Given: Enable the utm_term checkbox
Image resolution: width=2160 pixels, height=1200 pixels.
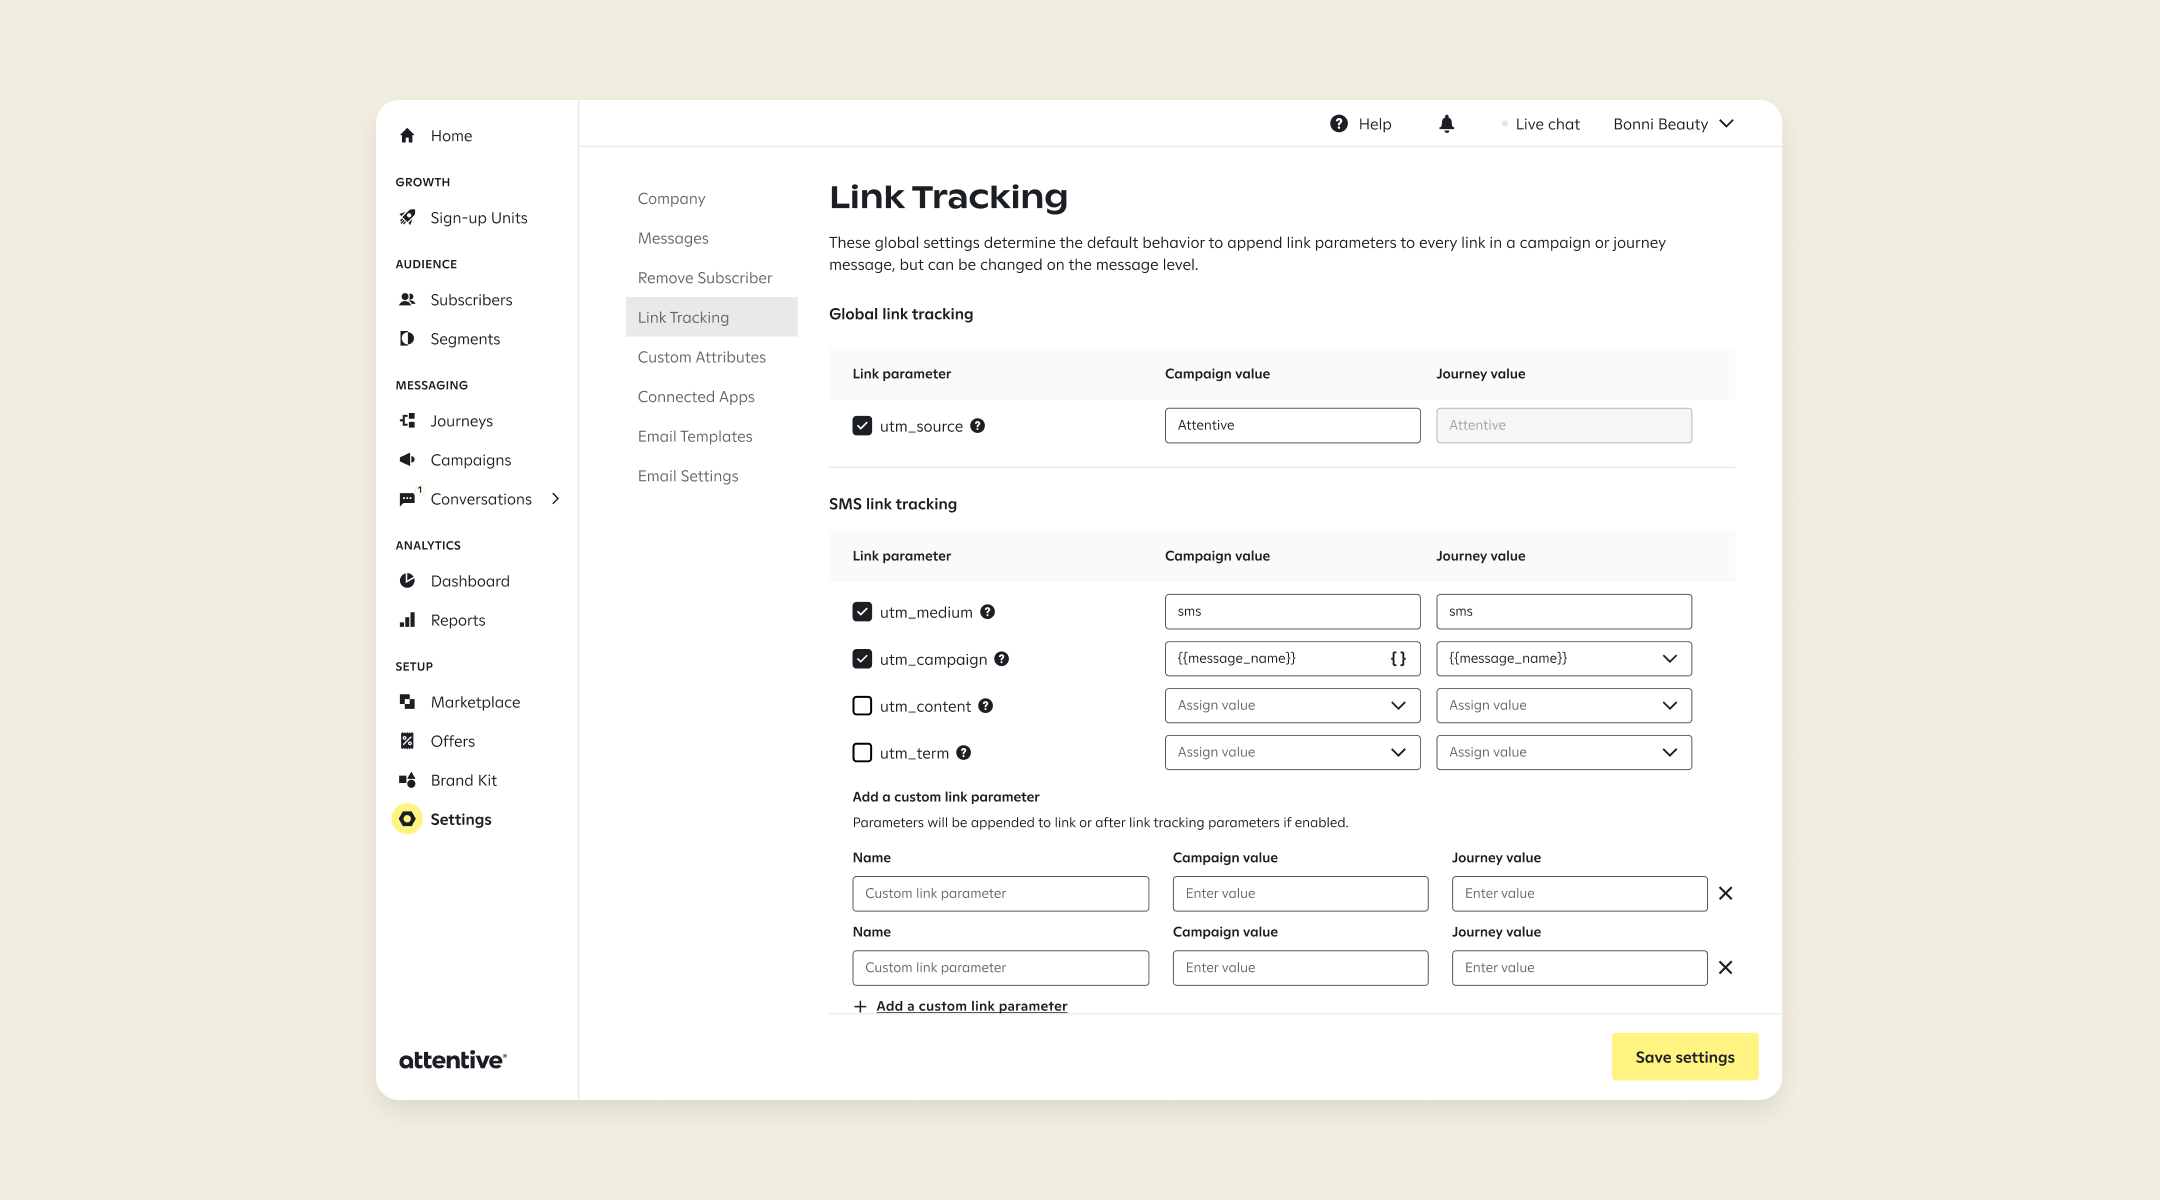Looking at the screenshot, I should 862,753.
